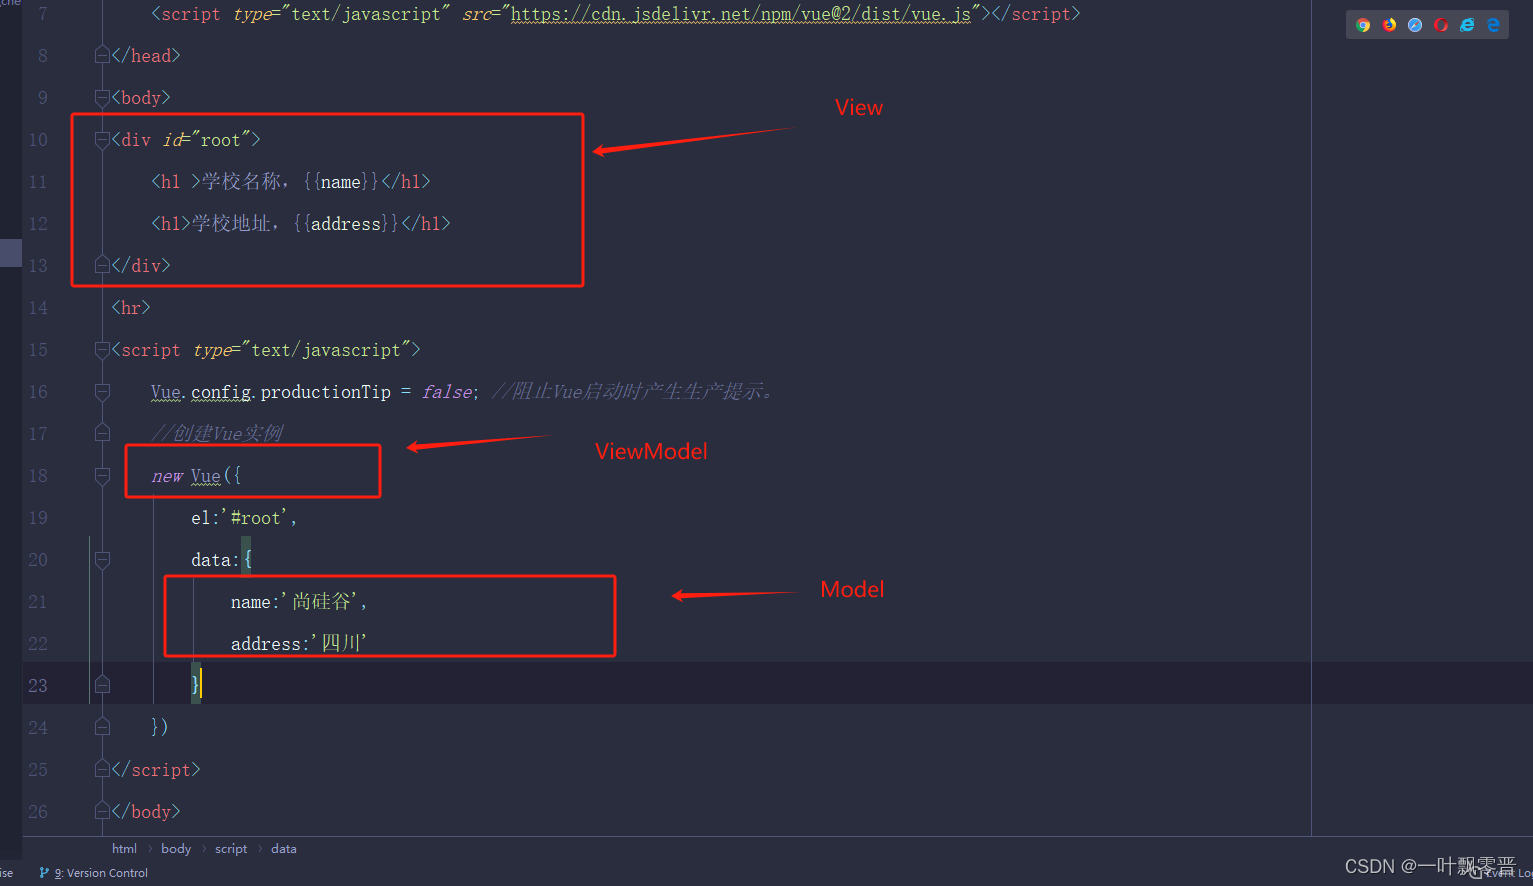The height and width of the screenshot is (886, 1533).
Task: Click the text/javascript type on line 15
Action: pyautogui.click(x=326, y=350)
